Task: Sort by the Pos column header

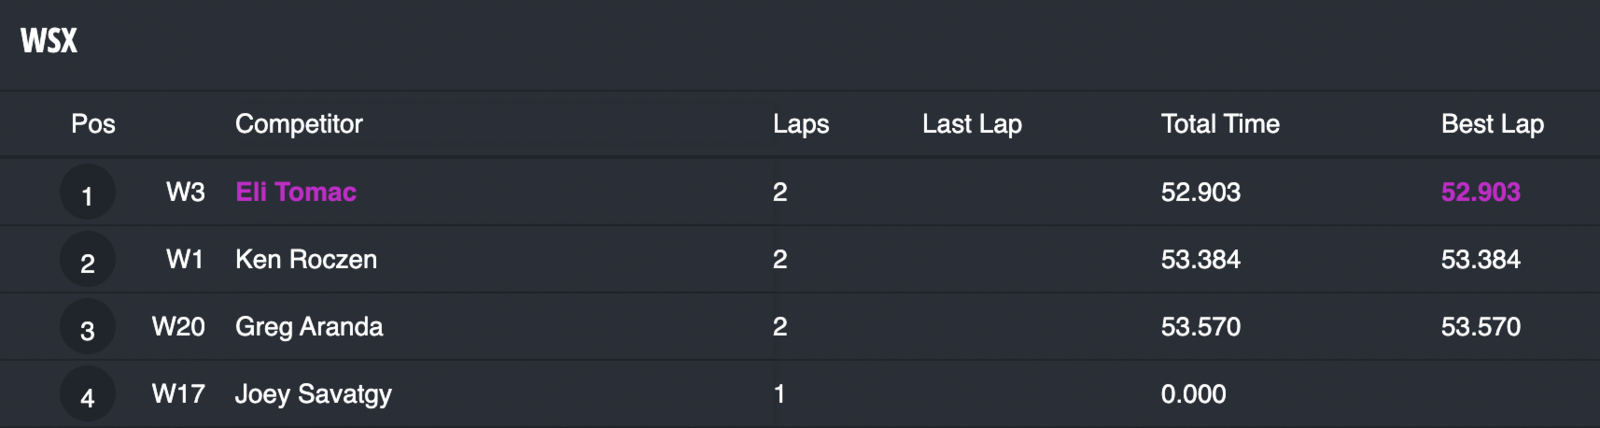Action: [93, 124]
